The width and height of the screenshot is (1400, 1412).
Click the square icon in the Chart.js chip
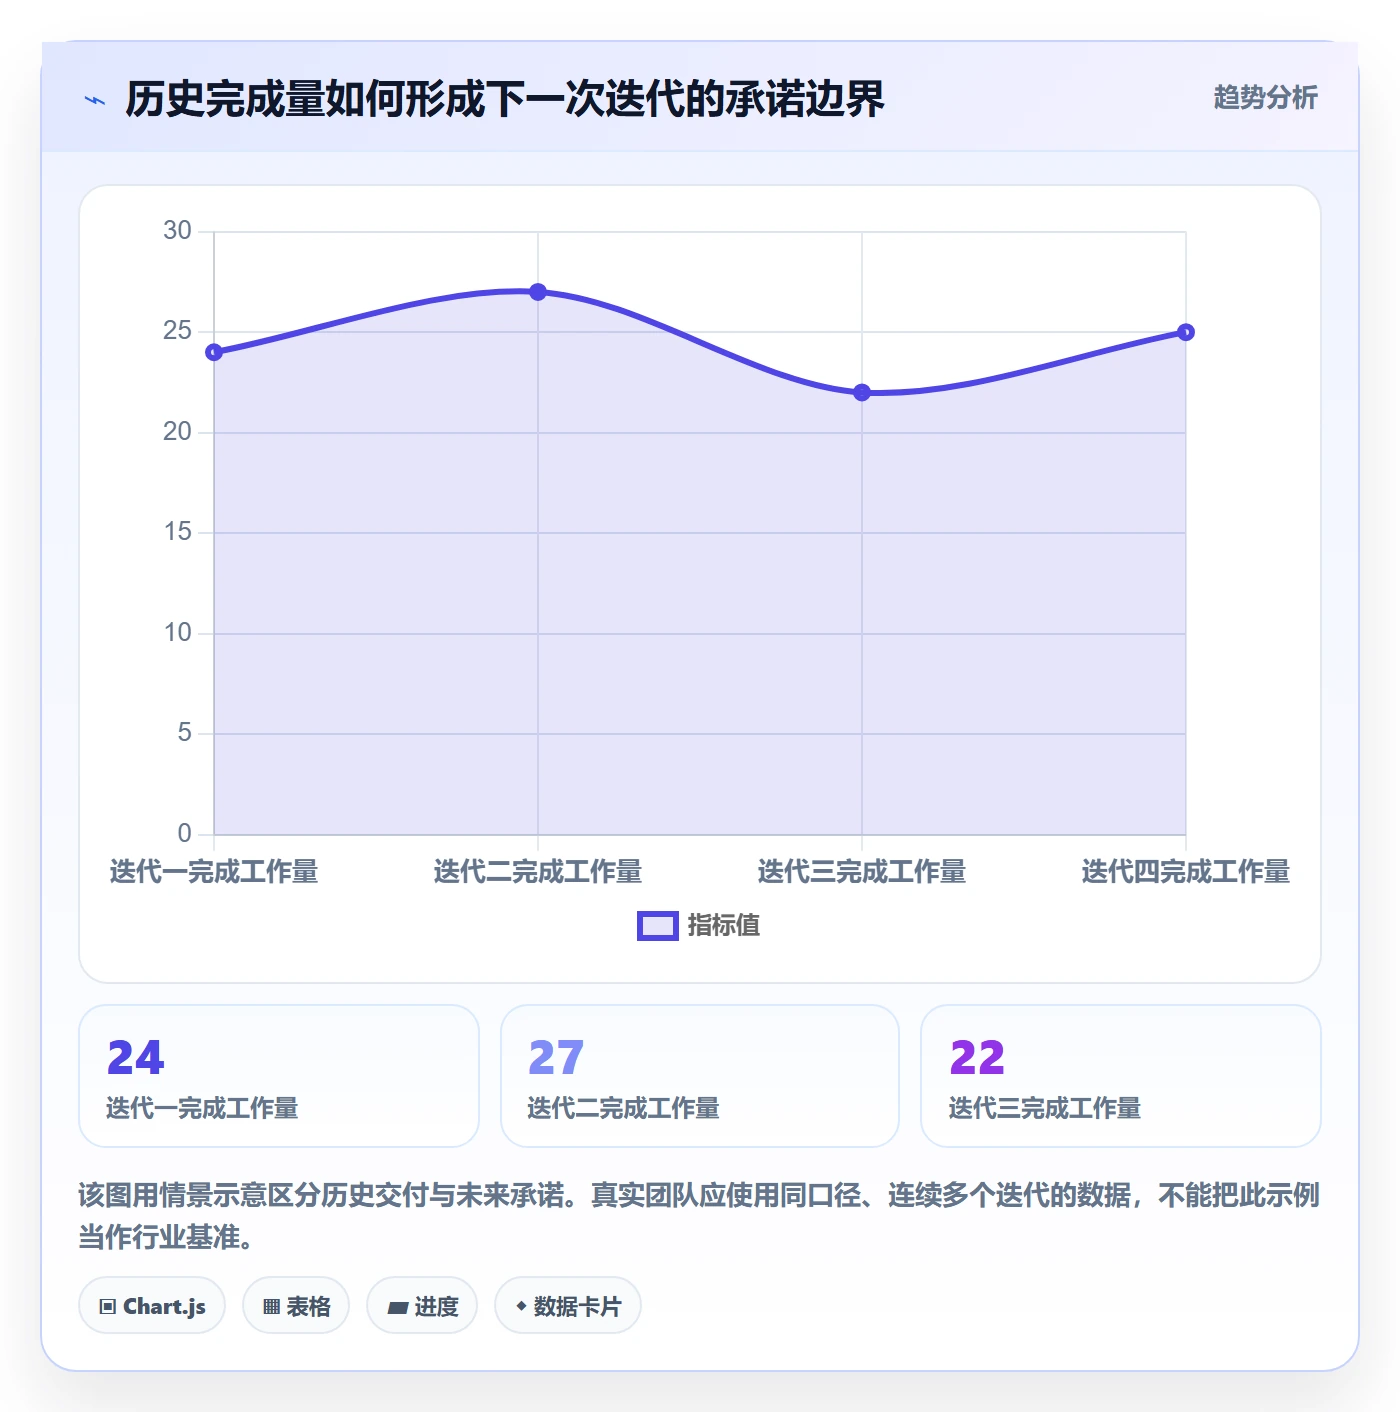108,1307
